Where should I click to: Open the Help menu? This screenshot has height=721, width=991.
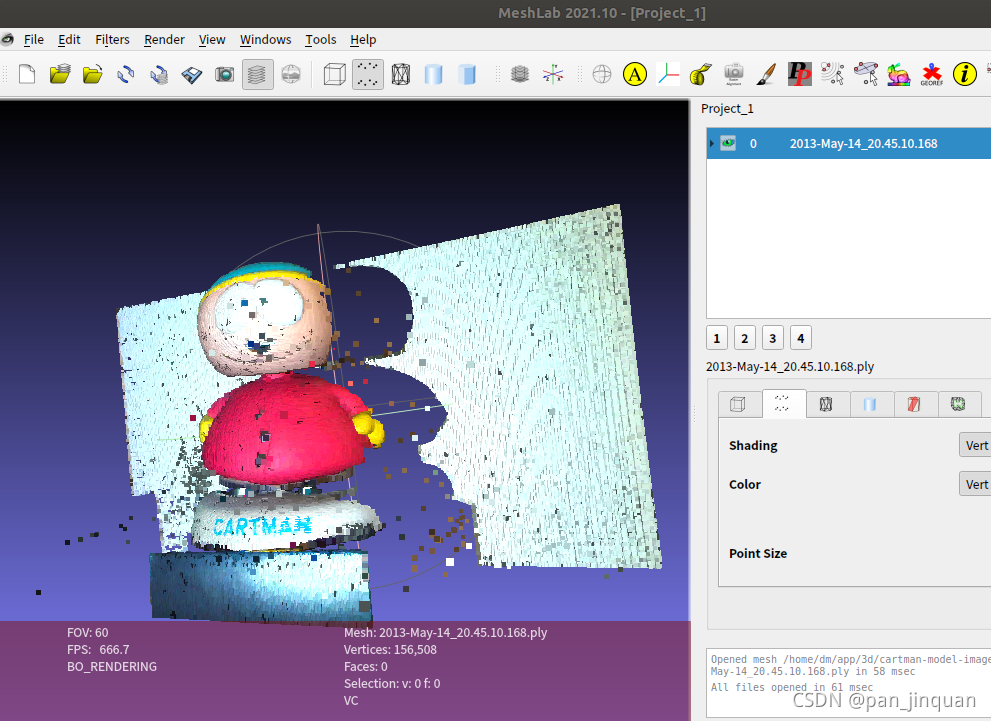363,40
